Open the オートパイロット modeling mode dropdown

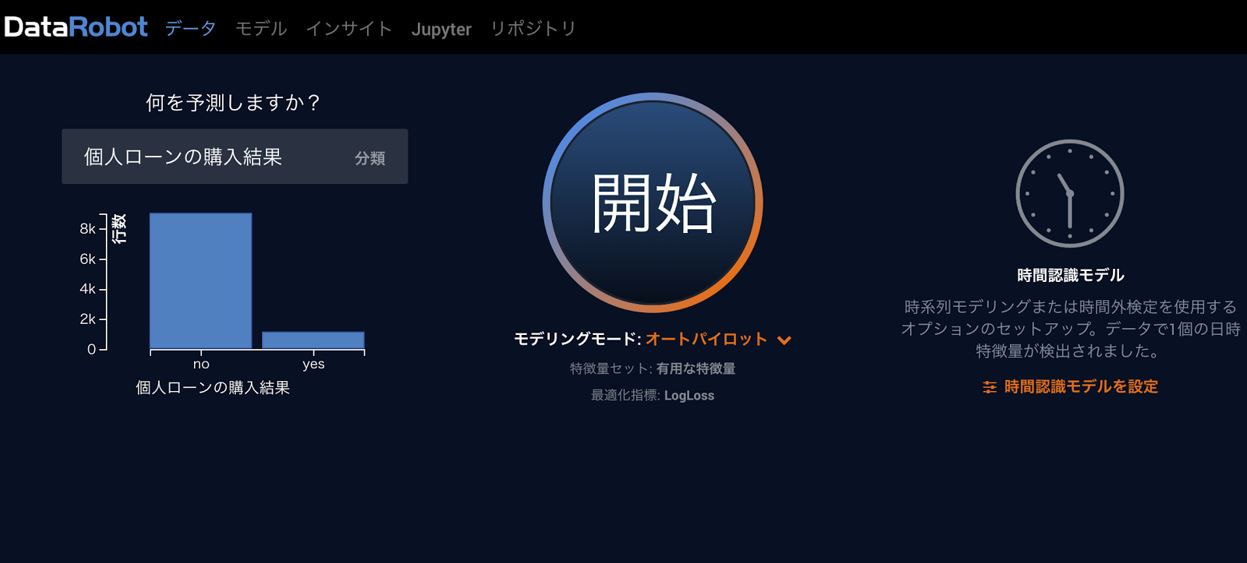click(x=718, y=339)
